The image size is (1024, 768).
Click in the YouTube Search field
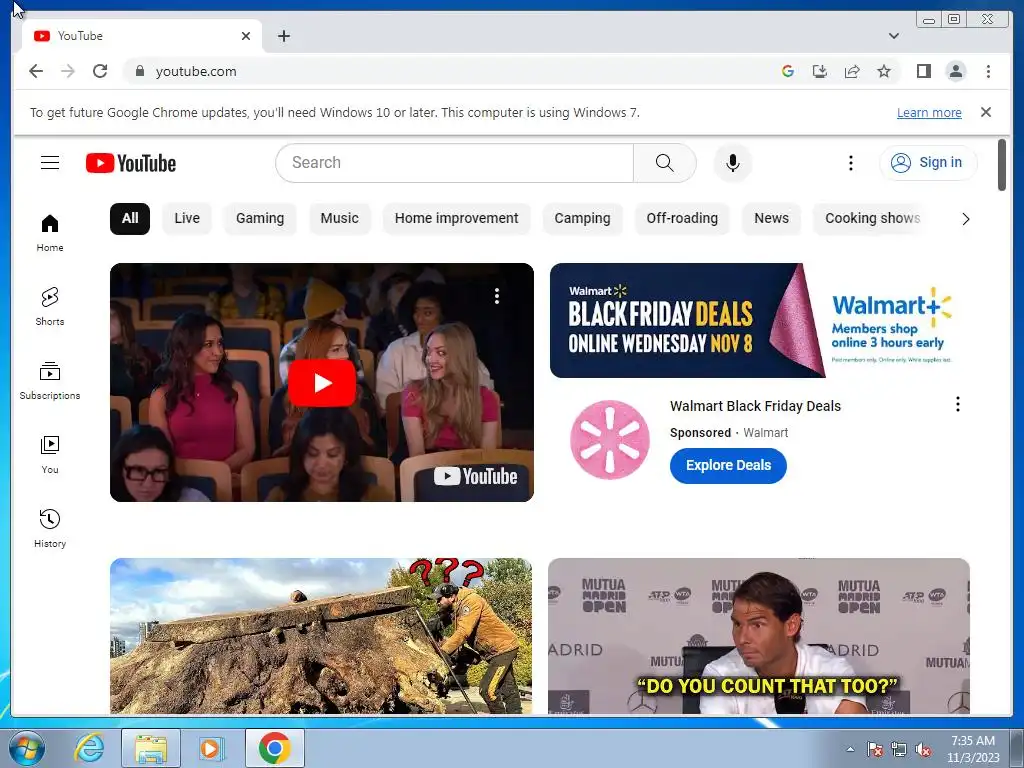(455, 163)
